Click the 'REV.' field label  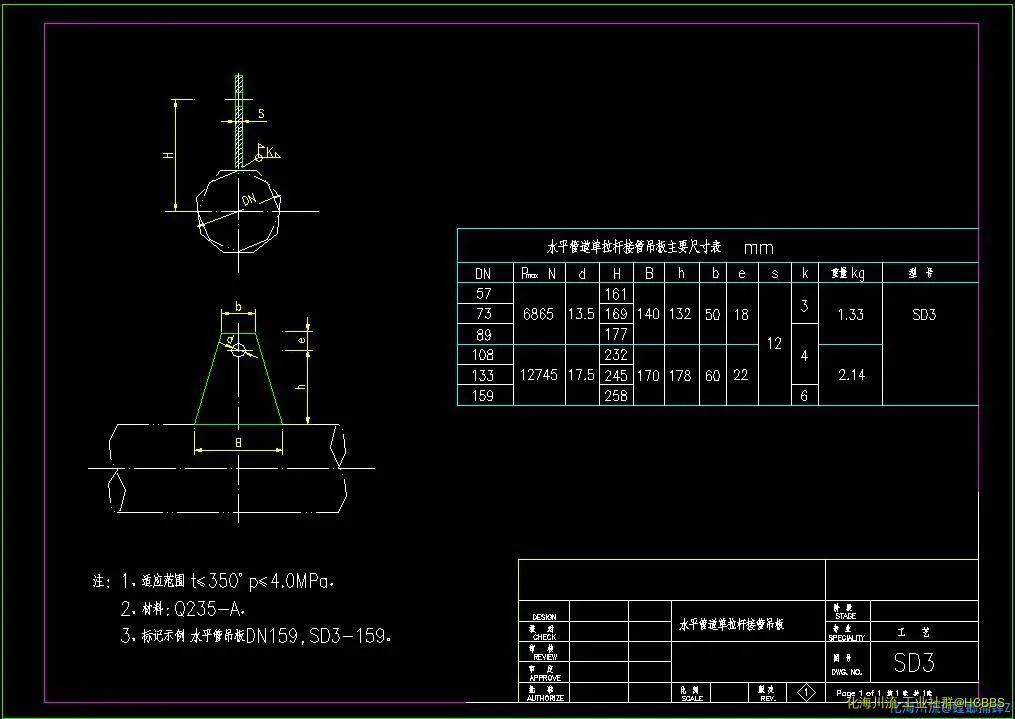pos(768,698)
